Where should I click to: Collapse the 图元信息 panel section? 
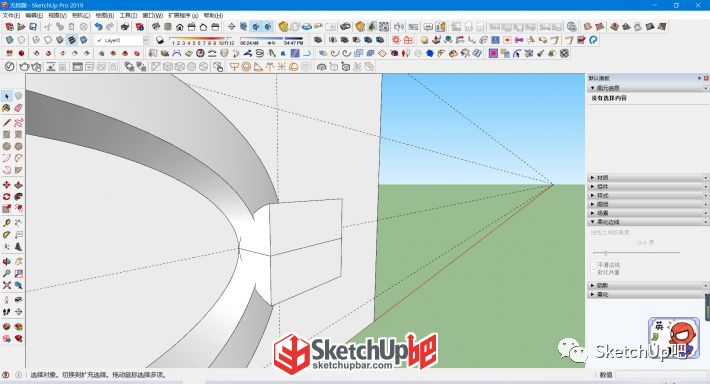click(648, 88)
